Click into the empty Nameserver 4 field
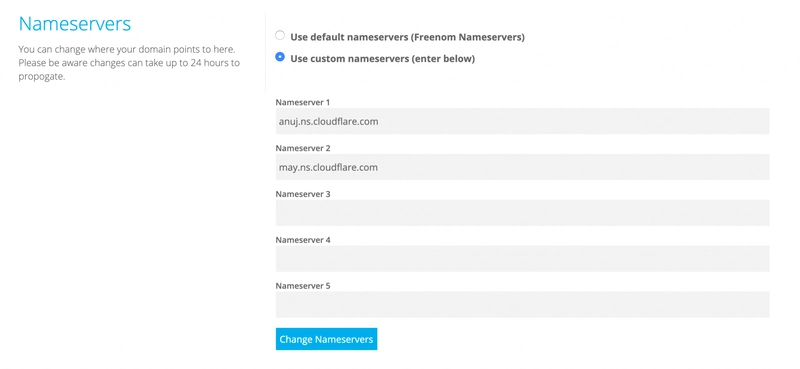Screen dimensions: 800x369 pos(522,259)
